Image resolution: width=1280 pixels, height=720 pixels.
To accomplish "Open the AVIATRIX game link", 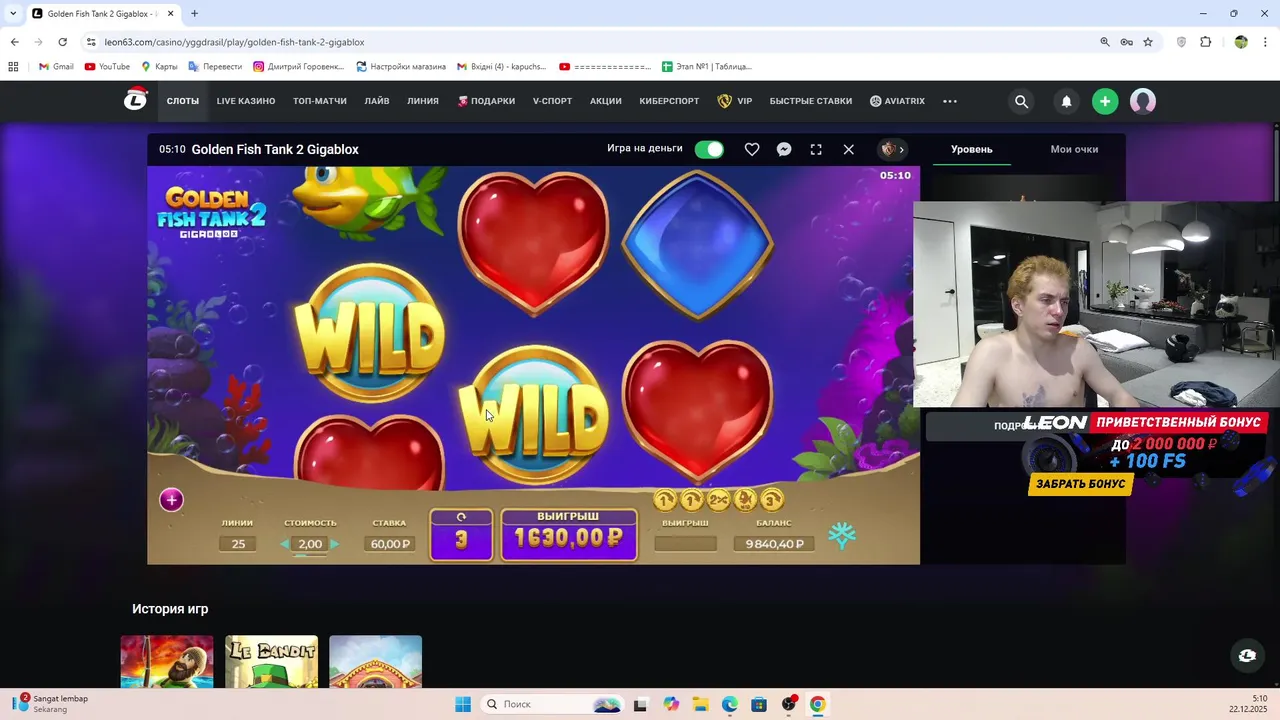I will 897,101.
